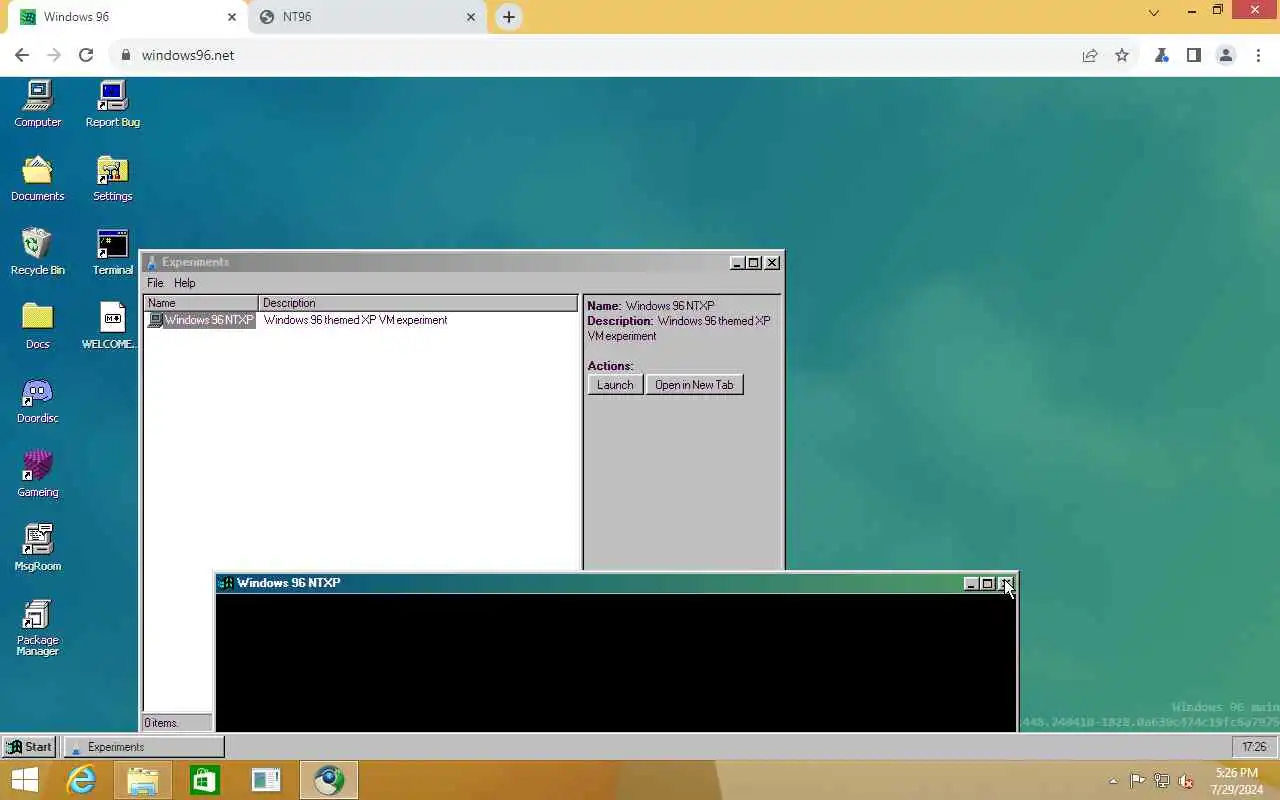
Task: Sort by the Name column header
Action: [x=201, y=303]
